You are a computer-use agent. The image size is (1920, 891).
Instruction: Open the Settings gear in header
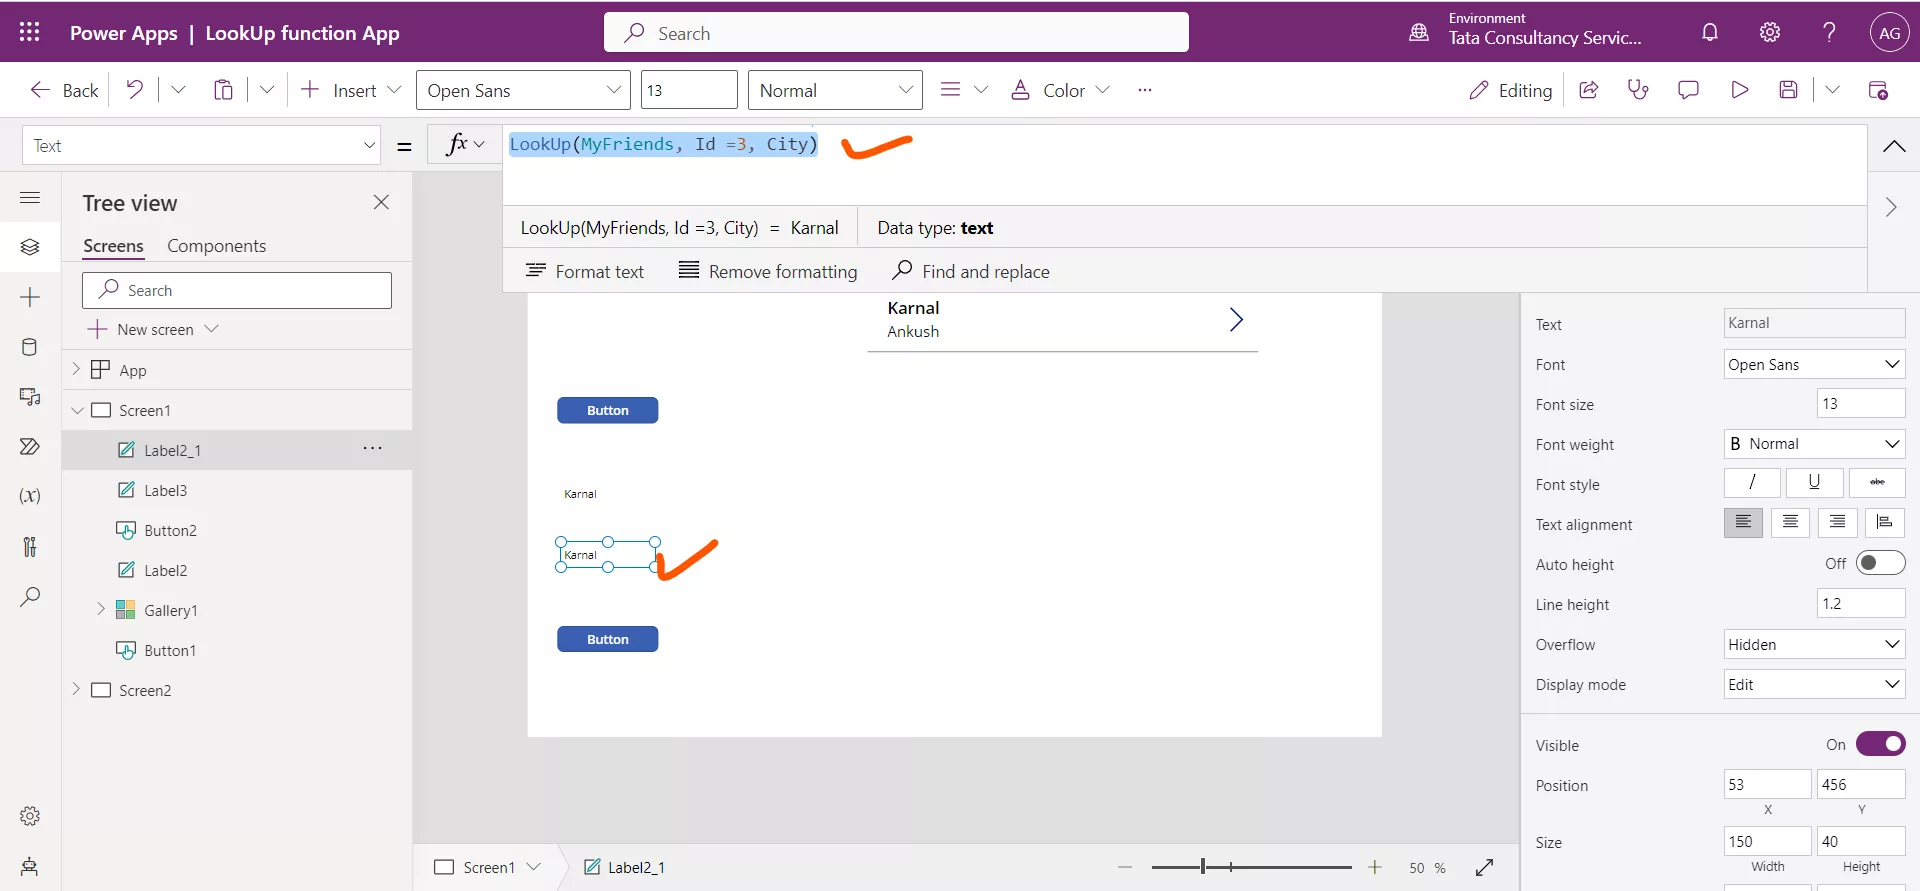[x=1770, y=32]
